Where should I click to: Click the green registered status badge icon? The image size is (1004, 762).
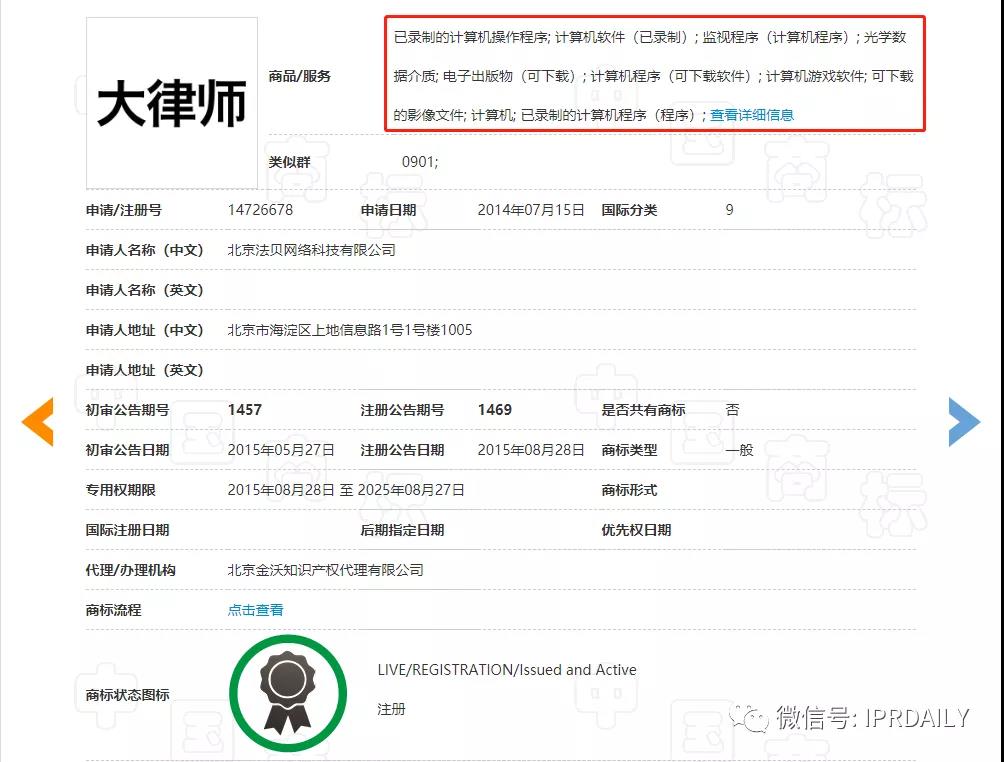(288, 693)
